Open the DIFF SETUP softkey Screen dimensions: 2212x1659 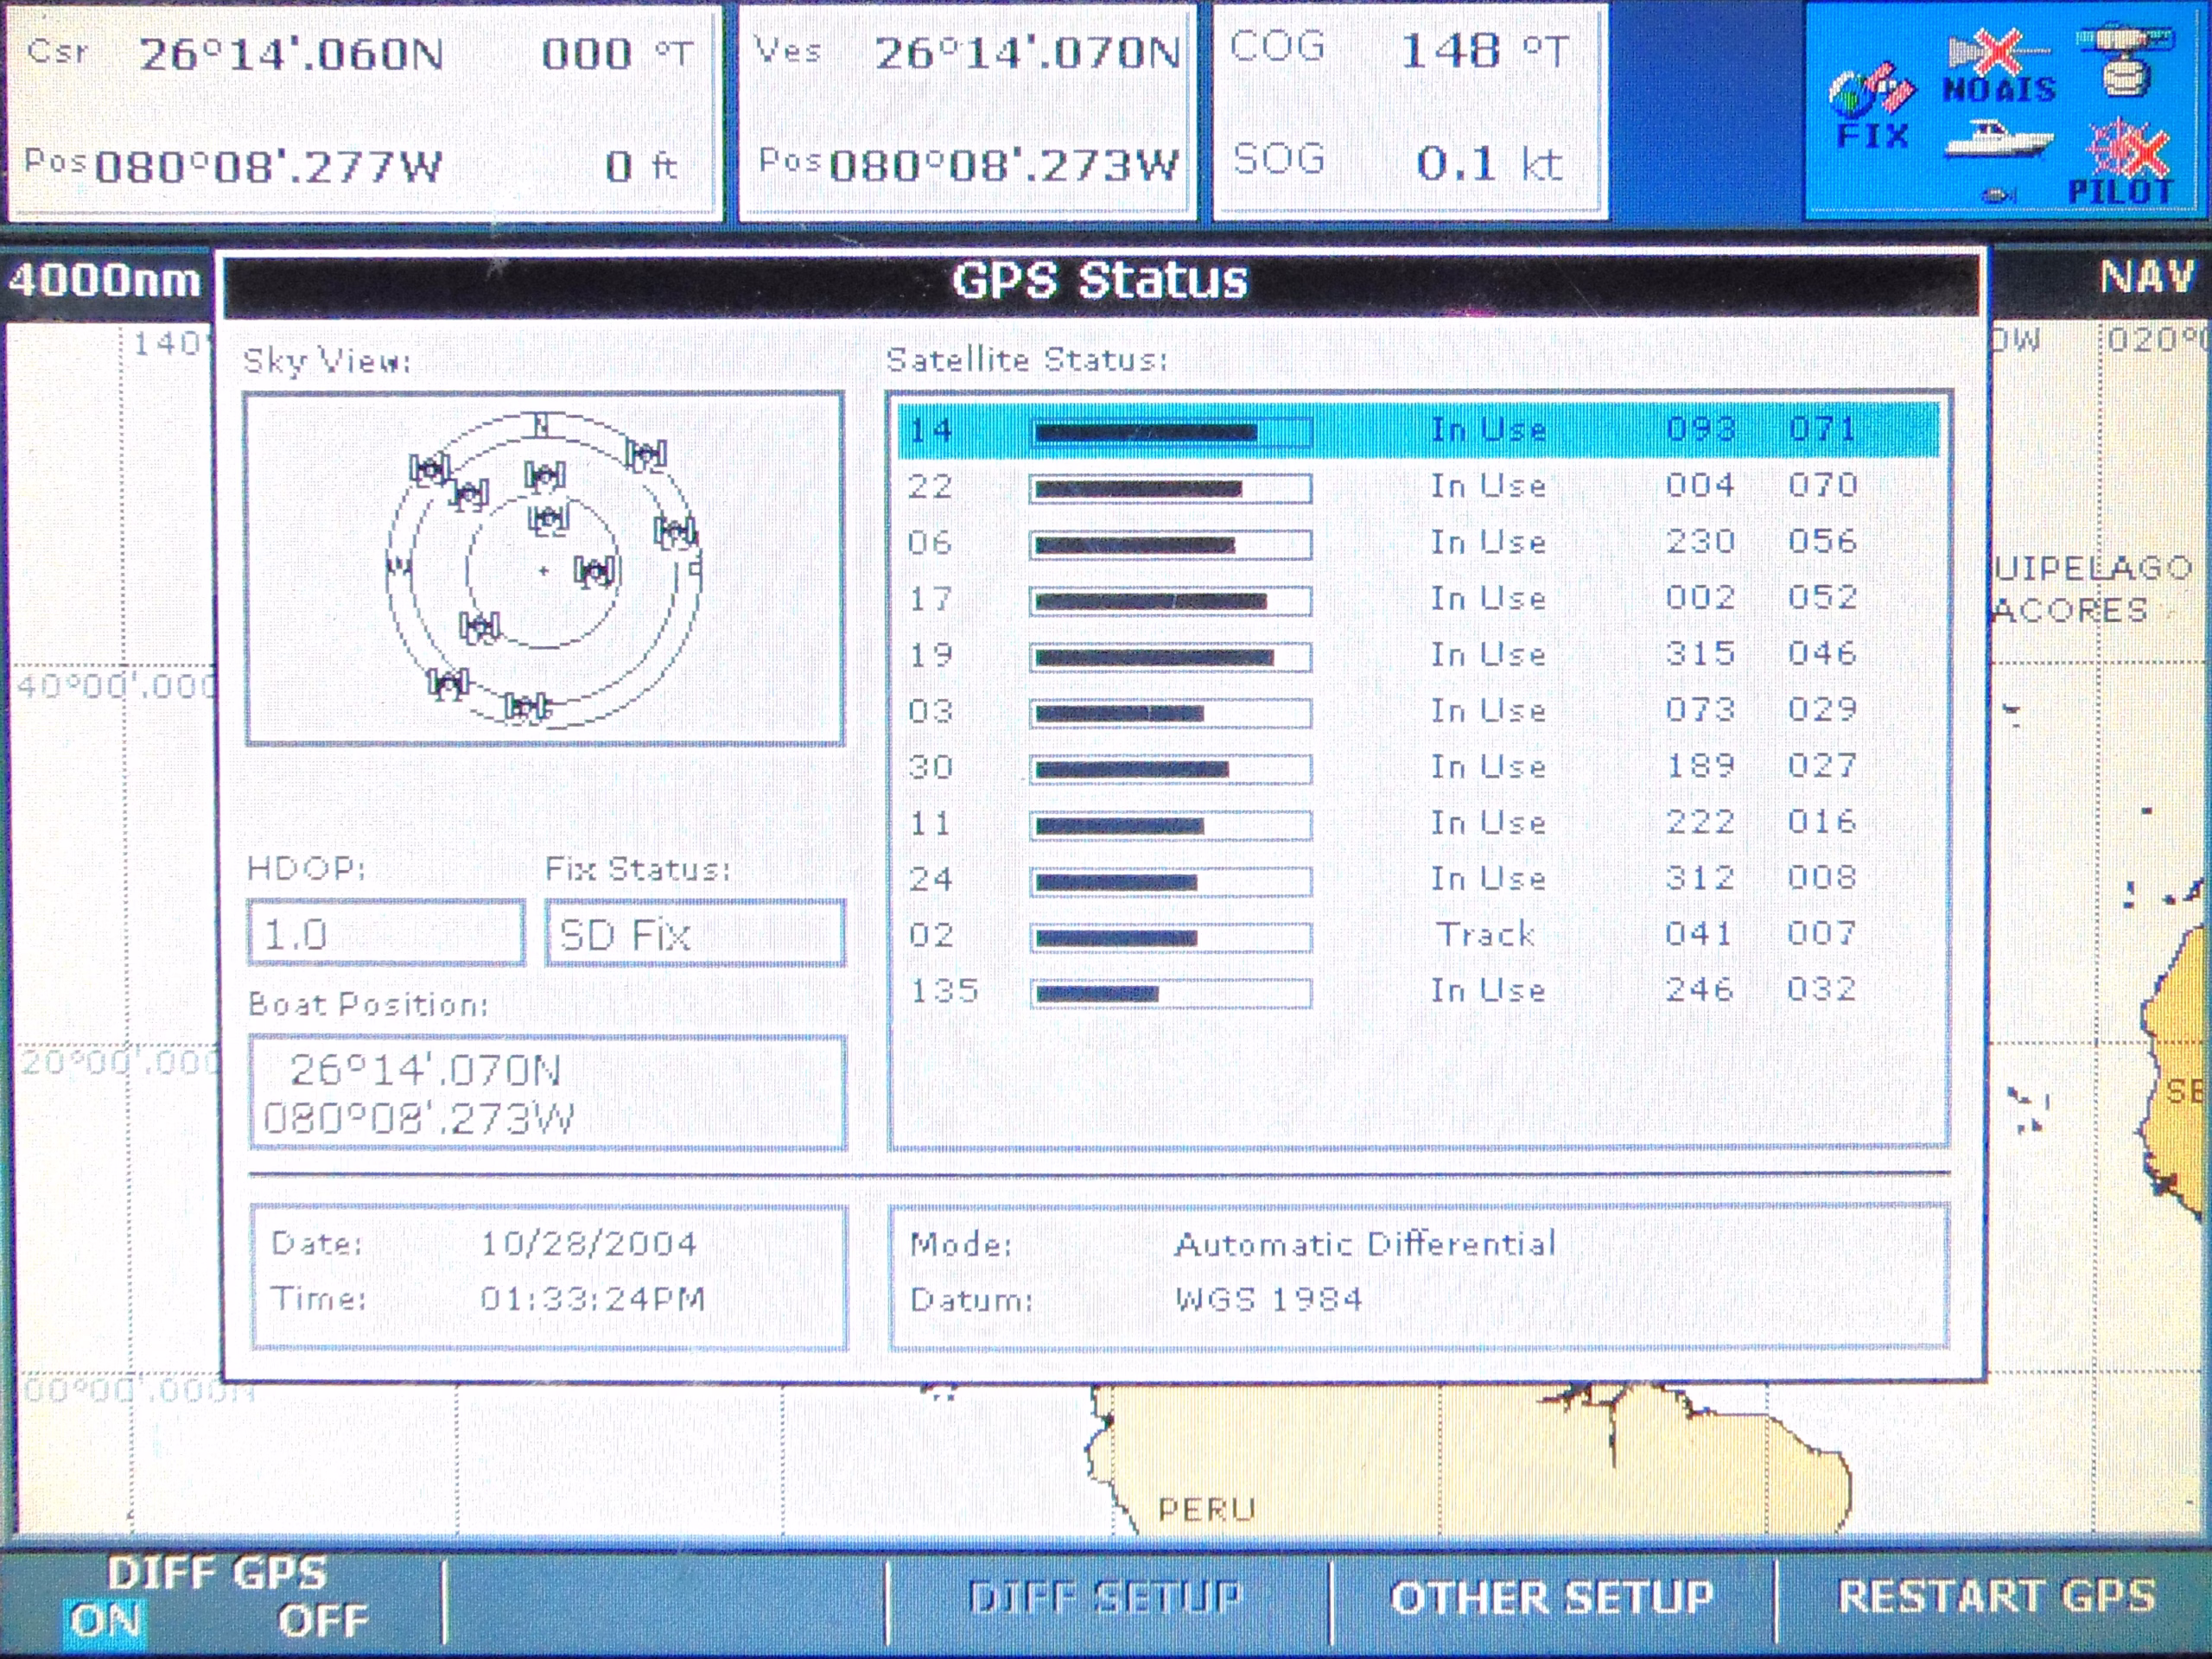pos(1106,1597)
